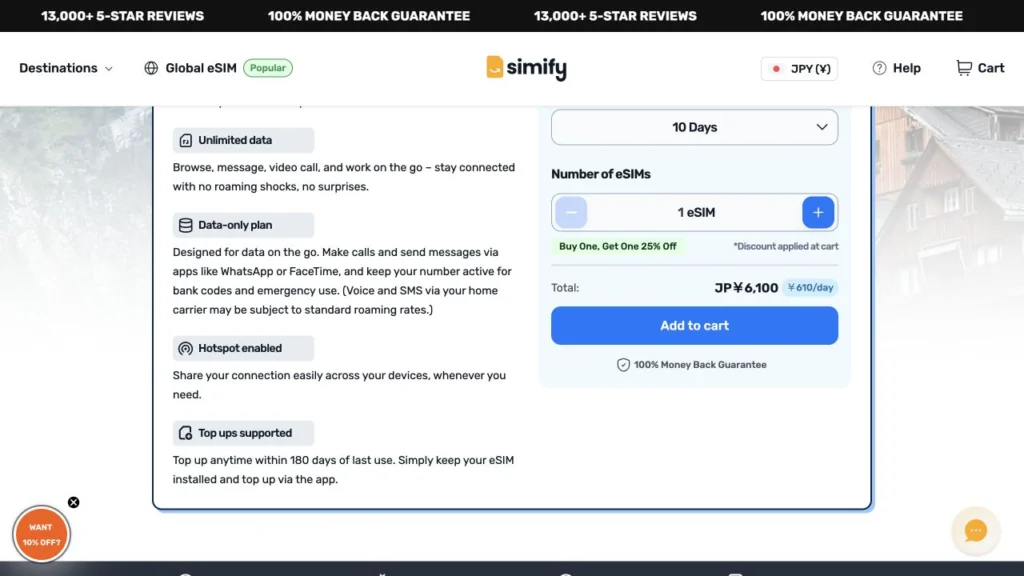1024x576 pixels.
Task: Click the Add to cart button
Action: click(x=694, y=325)
